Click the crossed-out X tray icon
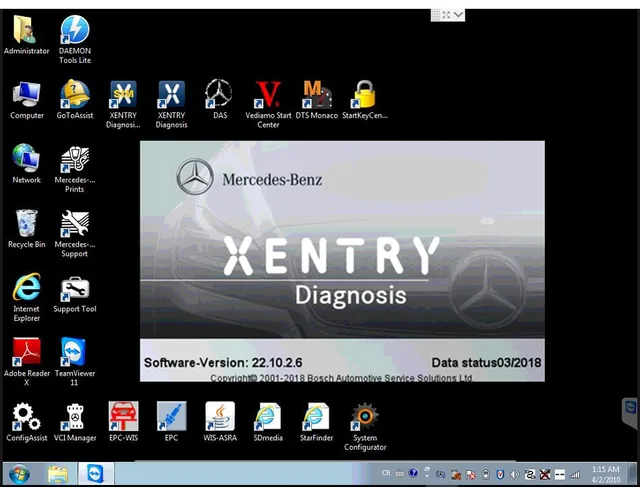Image resolution: width=640 pixels, height=487 pixels. [545, 474]
